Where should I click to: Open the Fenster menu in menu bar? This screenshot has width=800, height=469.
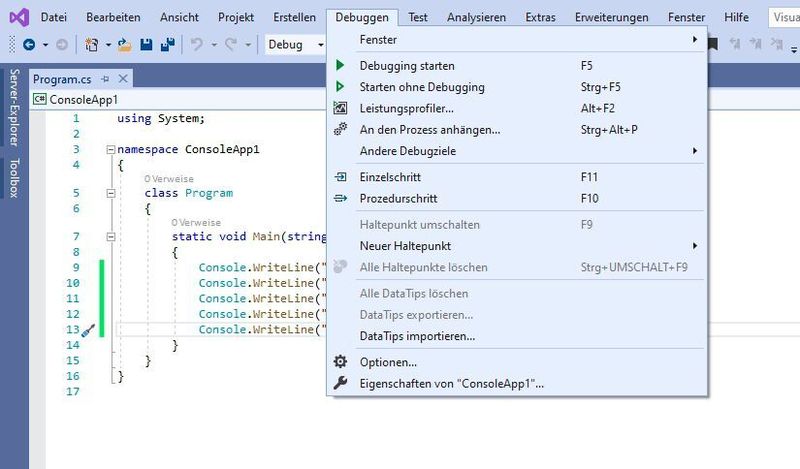pos(686,17)
